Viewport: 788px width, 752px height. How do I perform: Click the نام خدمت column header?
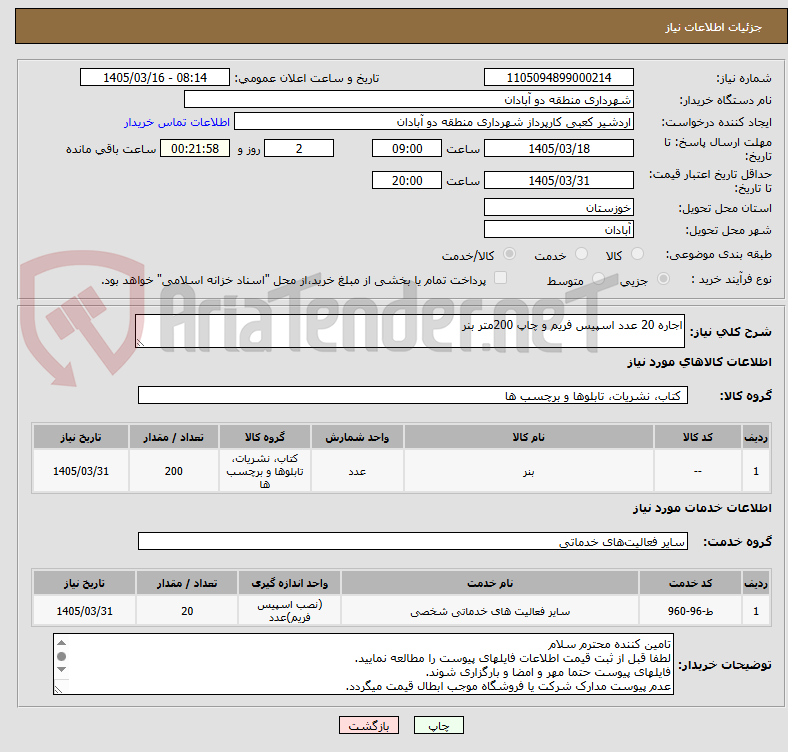[x=490, y=583]
